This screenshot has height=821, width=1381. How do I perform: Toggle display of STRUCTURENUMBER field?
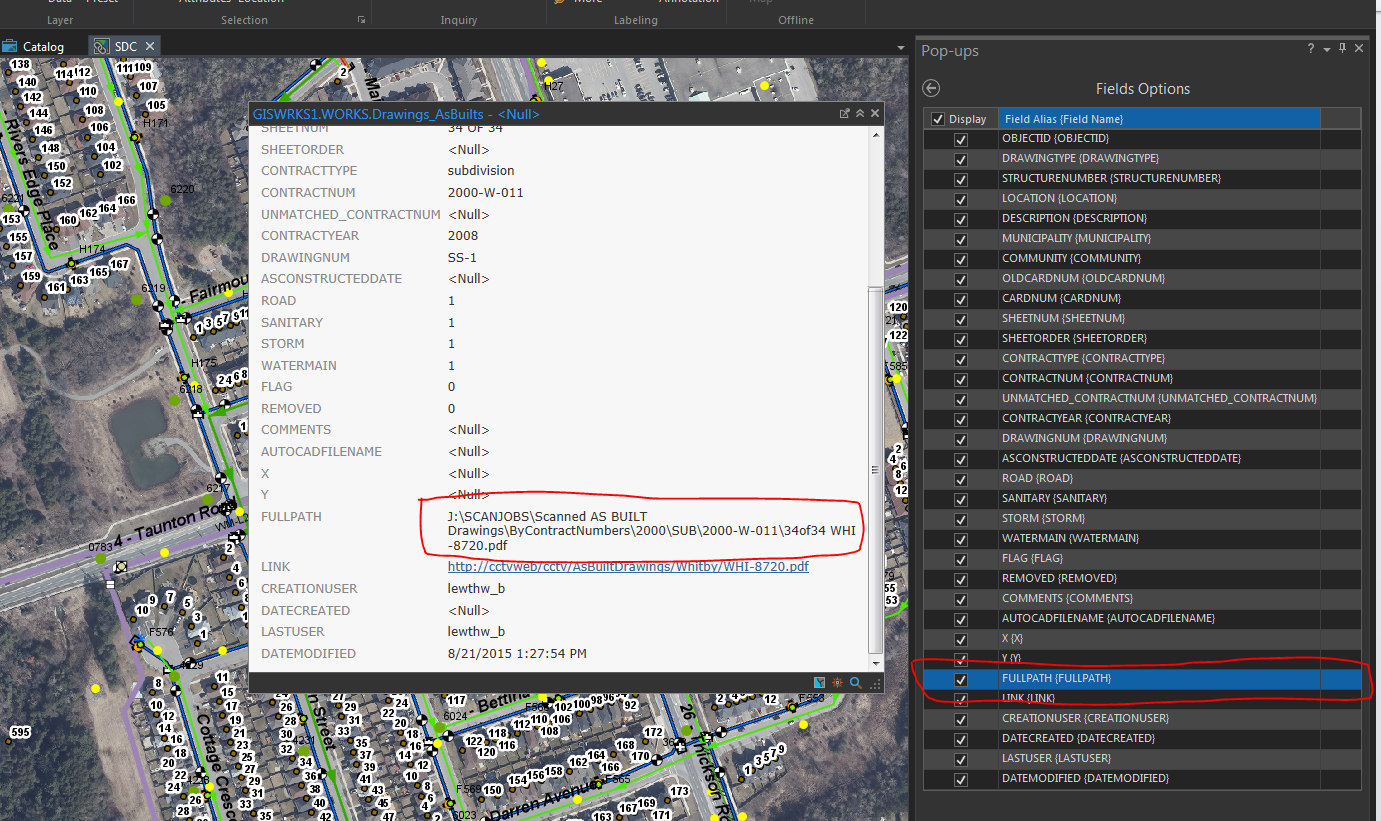pyautogui.click(x=961, y=179)
